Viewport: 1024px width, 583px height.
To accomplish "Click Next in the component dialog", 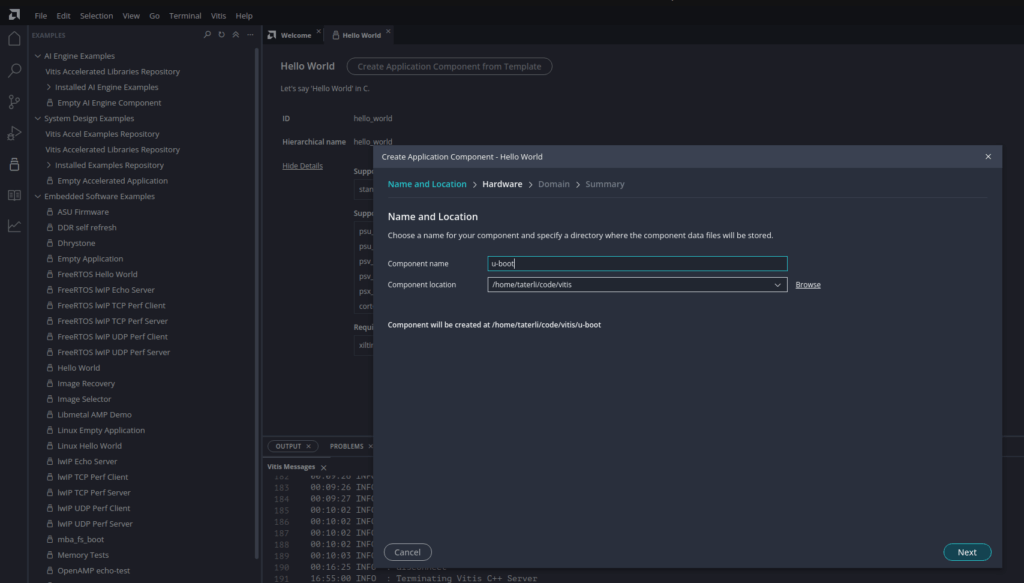I will [x=967, y=552].
